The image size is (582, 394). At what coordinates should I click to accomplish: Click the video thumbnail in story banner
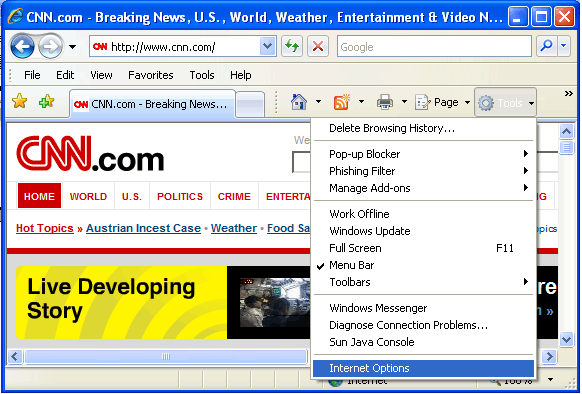pos(275,302)
